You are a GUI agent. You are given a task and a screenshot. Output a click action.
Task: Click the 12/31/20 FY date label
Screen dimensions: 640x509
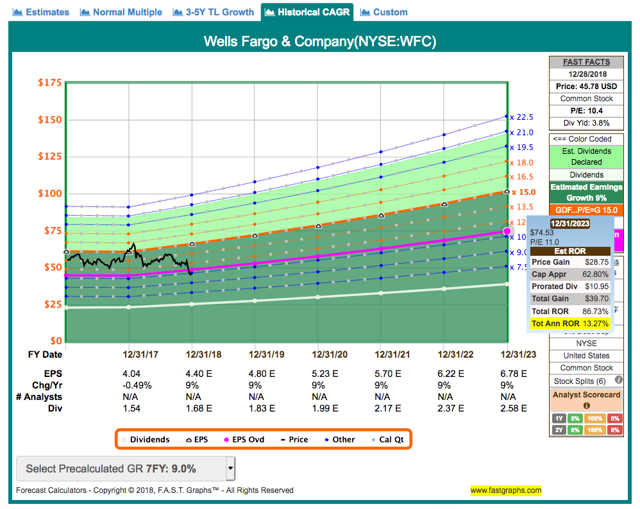(x=329, y=355)
